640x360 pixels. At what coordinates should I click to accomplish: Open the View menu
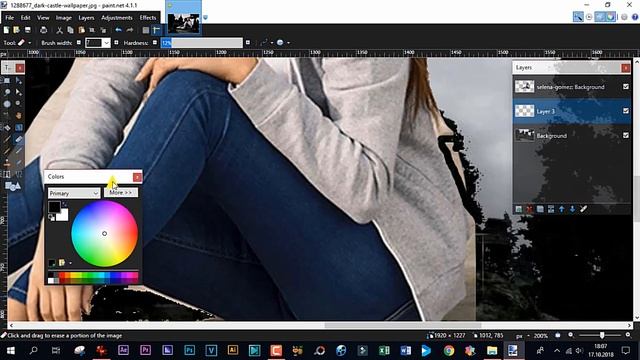[43, 18]
